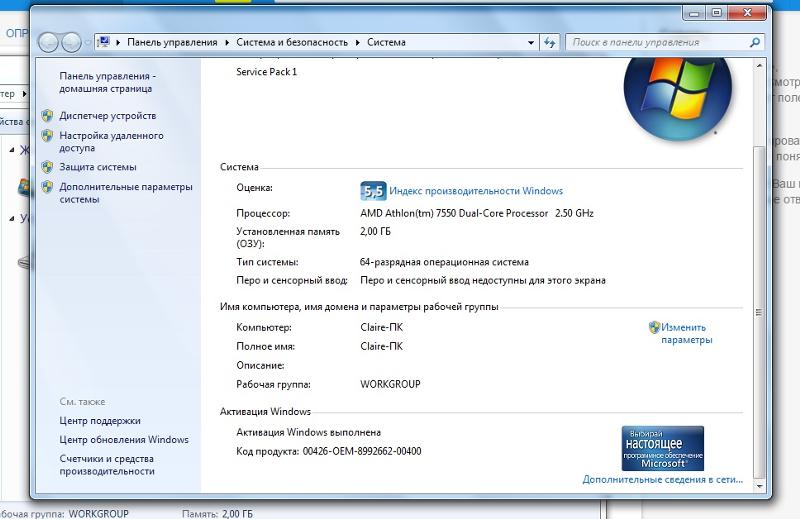Click the shield icon beside Изменить параметры
The image size is (800, 519).
click(x=654, y=327)
